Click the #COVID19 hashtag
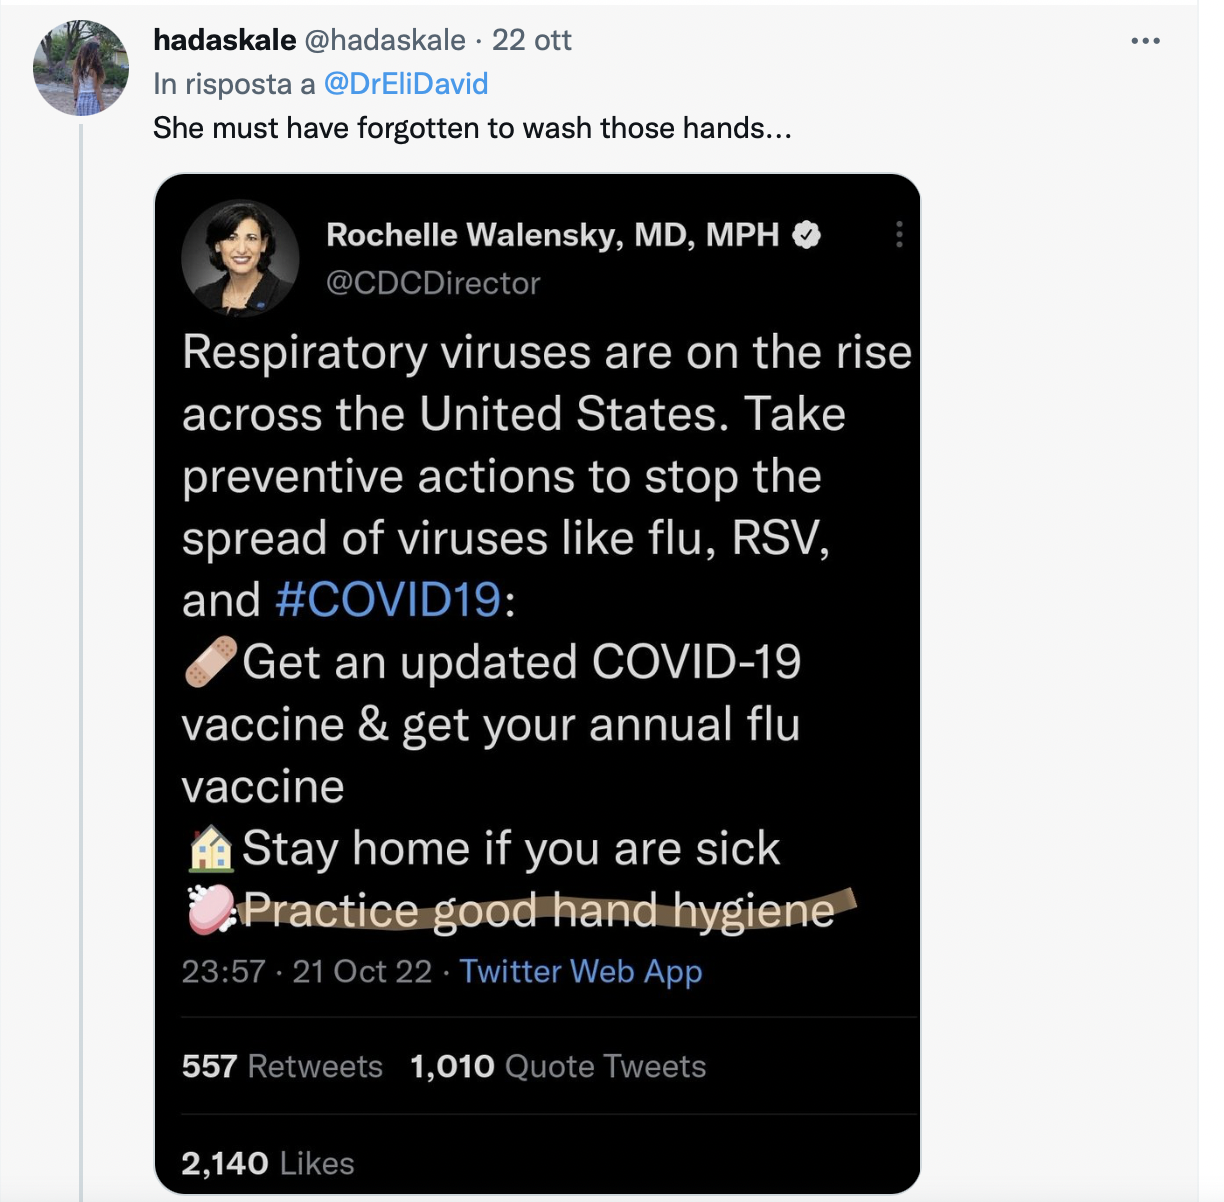Screen dimensions: 1224x1202 tap(388, 600)
